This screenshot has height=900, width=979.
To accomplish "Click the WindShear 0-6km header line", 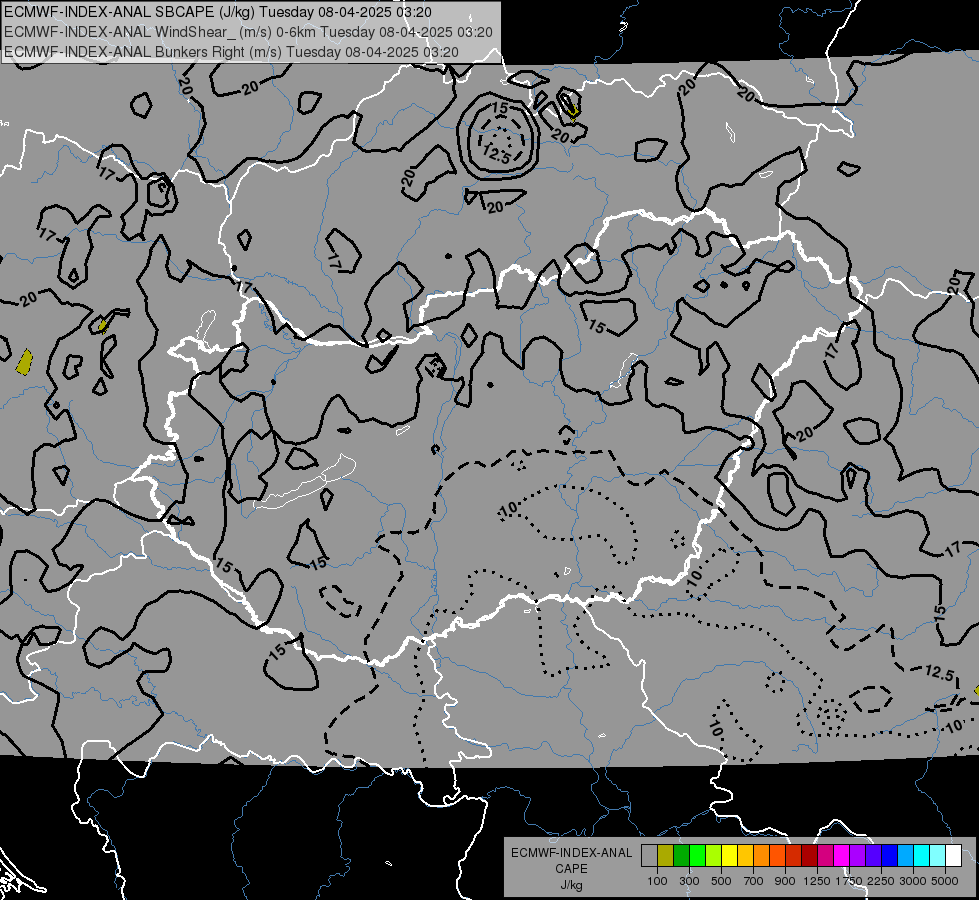I will 248,32.
